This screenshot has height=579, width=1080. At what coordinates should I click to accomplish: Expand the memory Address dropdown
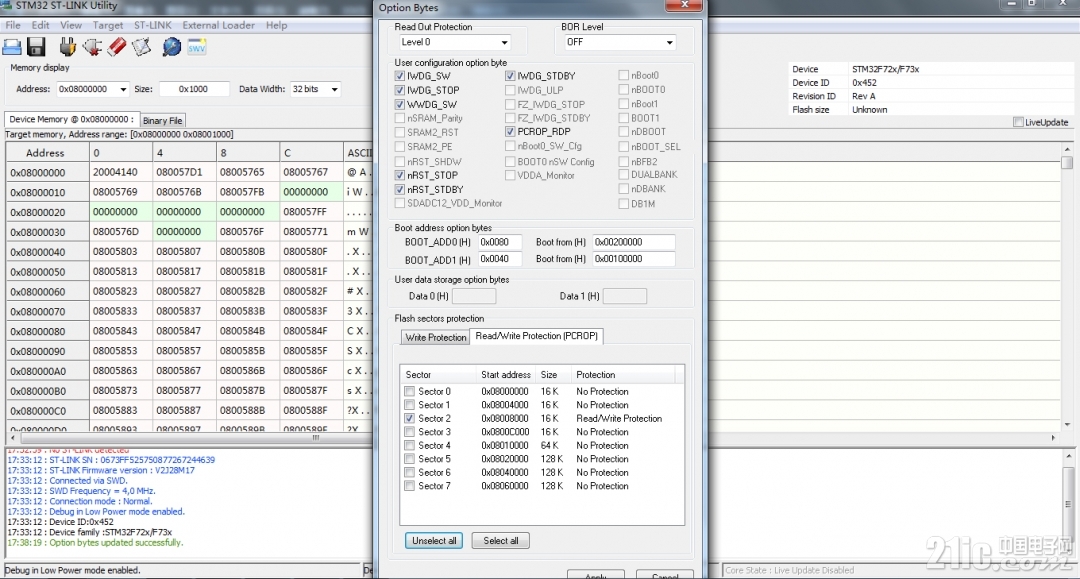click(x=123, y=89)
